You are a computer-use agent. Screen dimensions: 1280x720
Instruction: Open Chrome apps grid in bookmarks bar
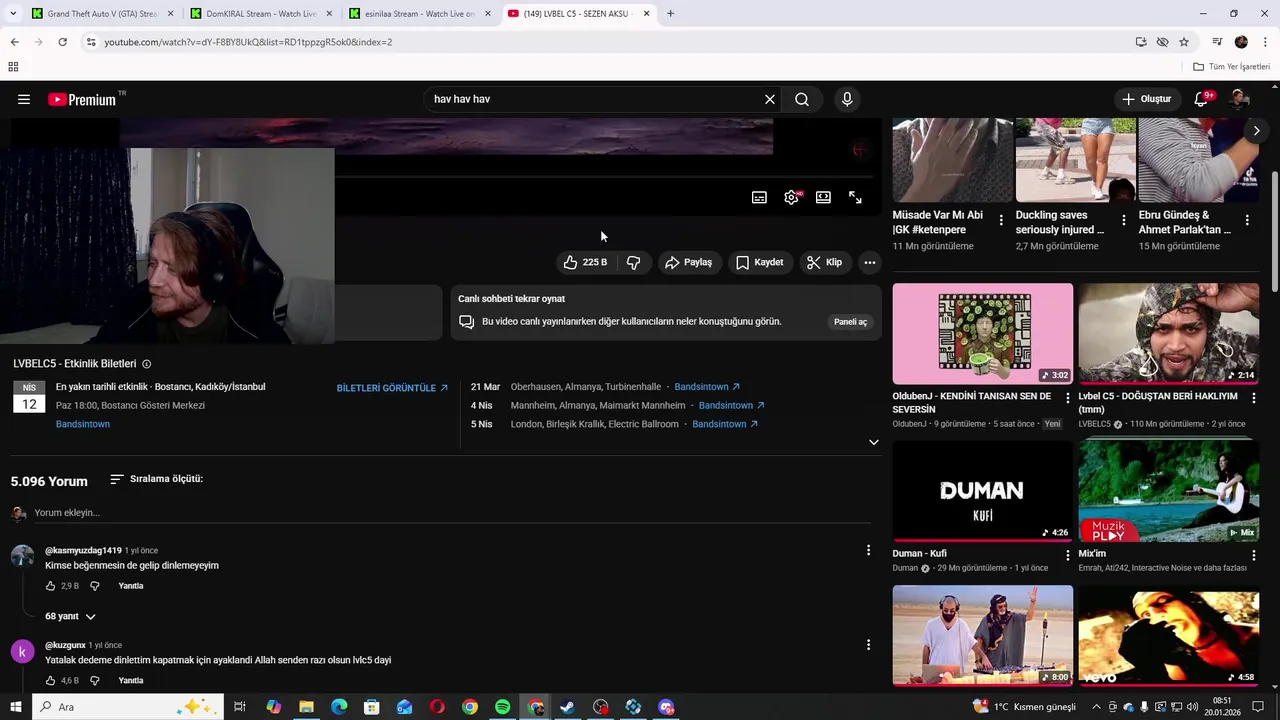click(x=13, y=67)
